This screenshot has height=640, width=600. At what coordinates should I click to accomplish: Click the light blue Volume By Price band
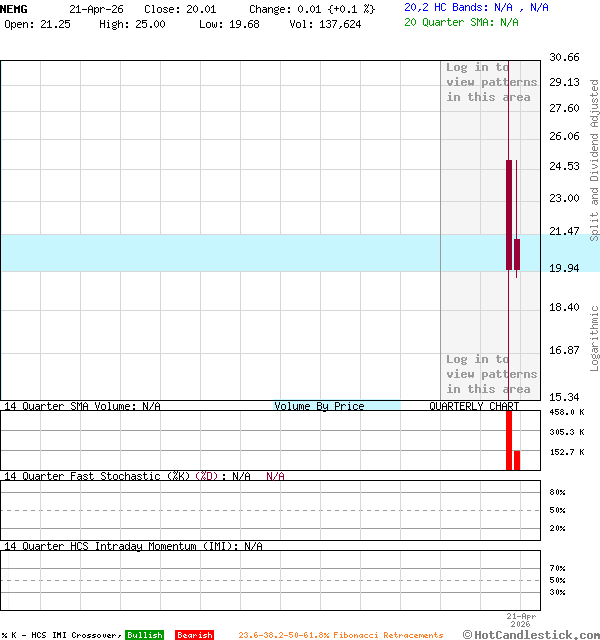pyautogui.click(x=220, y=253)
